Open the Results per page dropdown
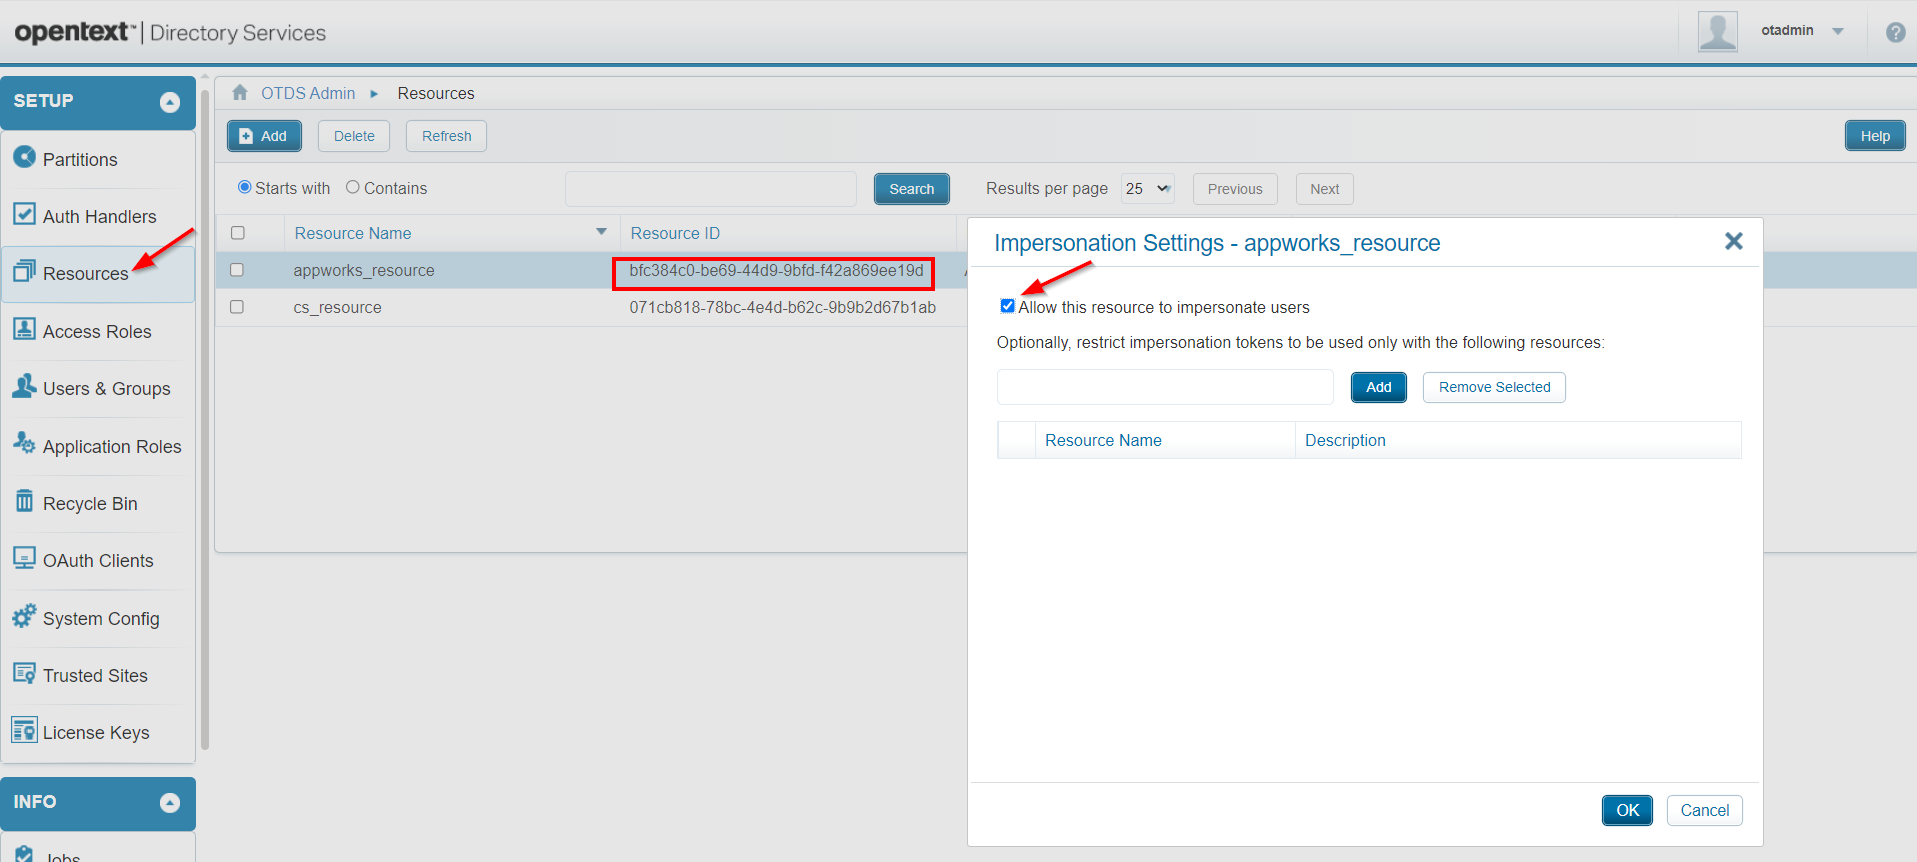The height and width of the screenshot is (862, 1917). click(x=1147, y=189)
